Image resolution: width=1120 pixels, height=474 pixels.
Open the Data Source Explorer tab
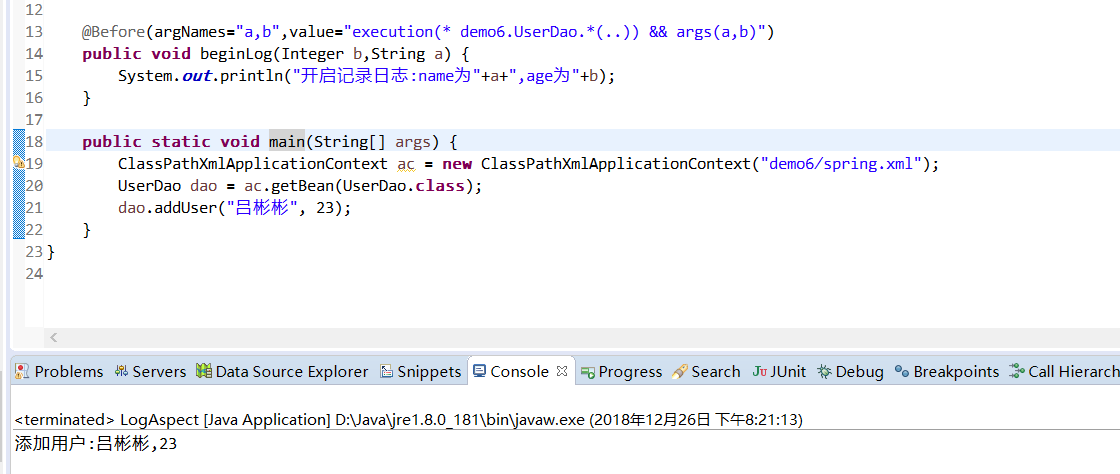(x=282, y=371)
